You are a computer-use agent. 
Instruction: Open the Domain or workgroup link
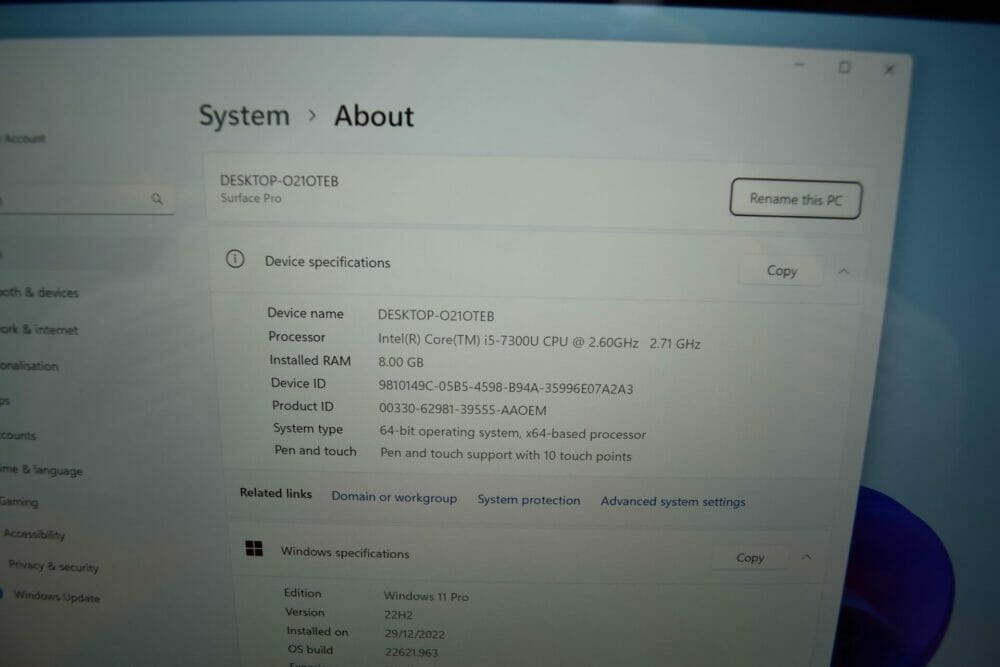coord(394,497)
